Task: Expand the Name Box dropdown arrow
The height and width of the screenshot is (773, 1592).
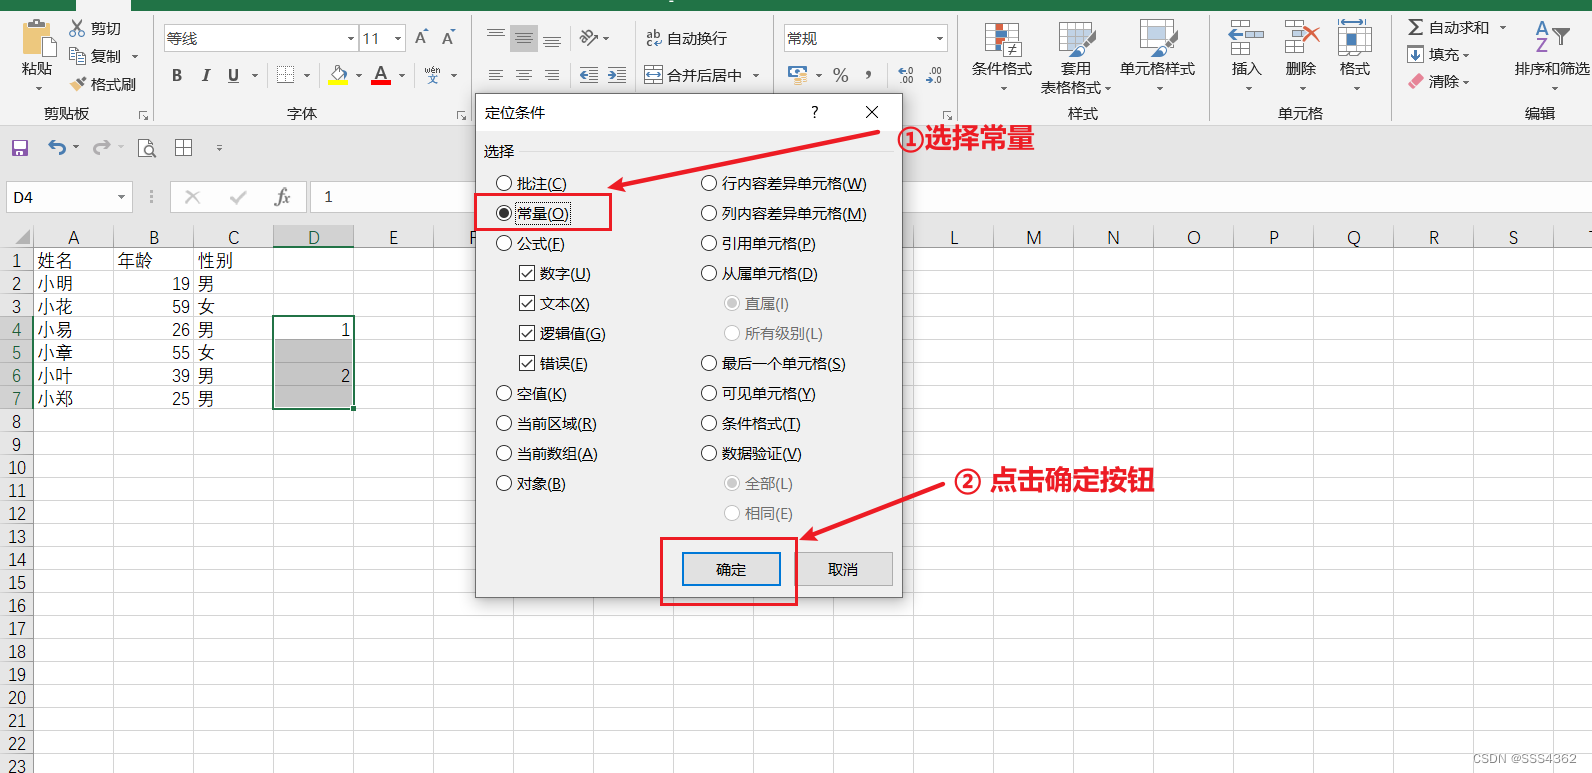Action: click(x=121, y=197)
